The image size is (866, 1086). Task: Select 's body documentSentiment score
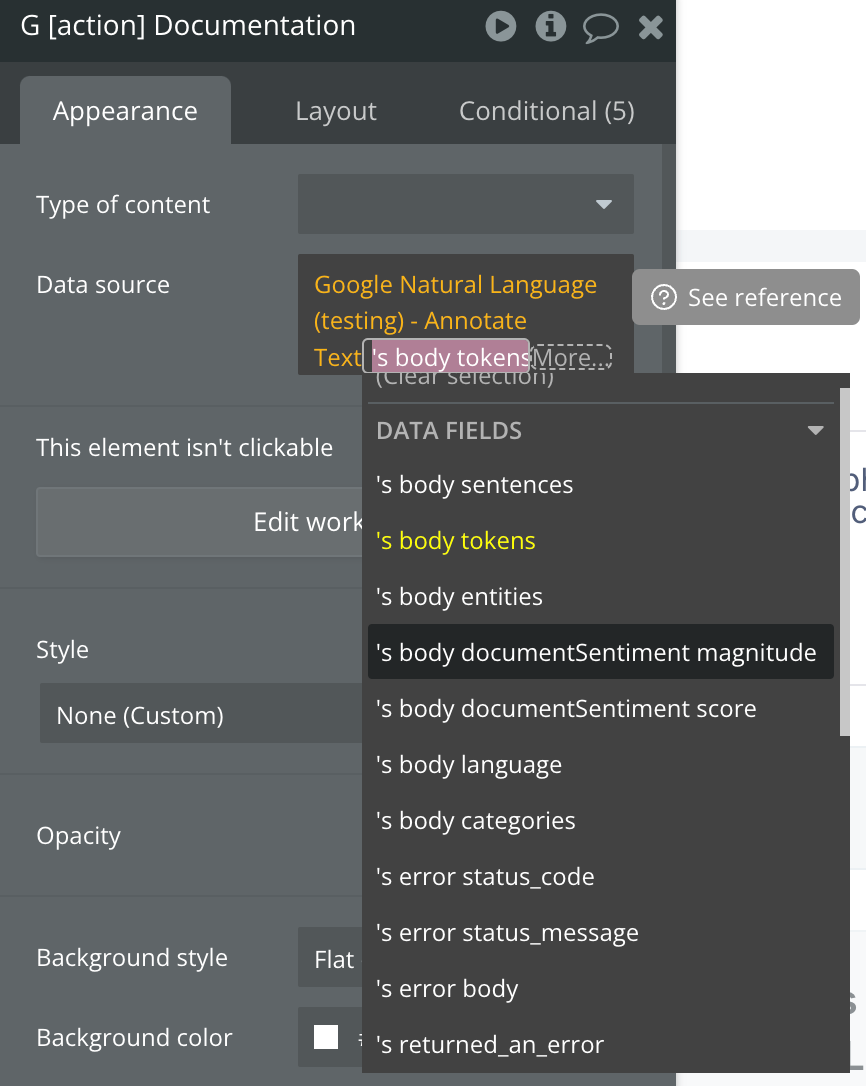[601, 709]
